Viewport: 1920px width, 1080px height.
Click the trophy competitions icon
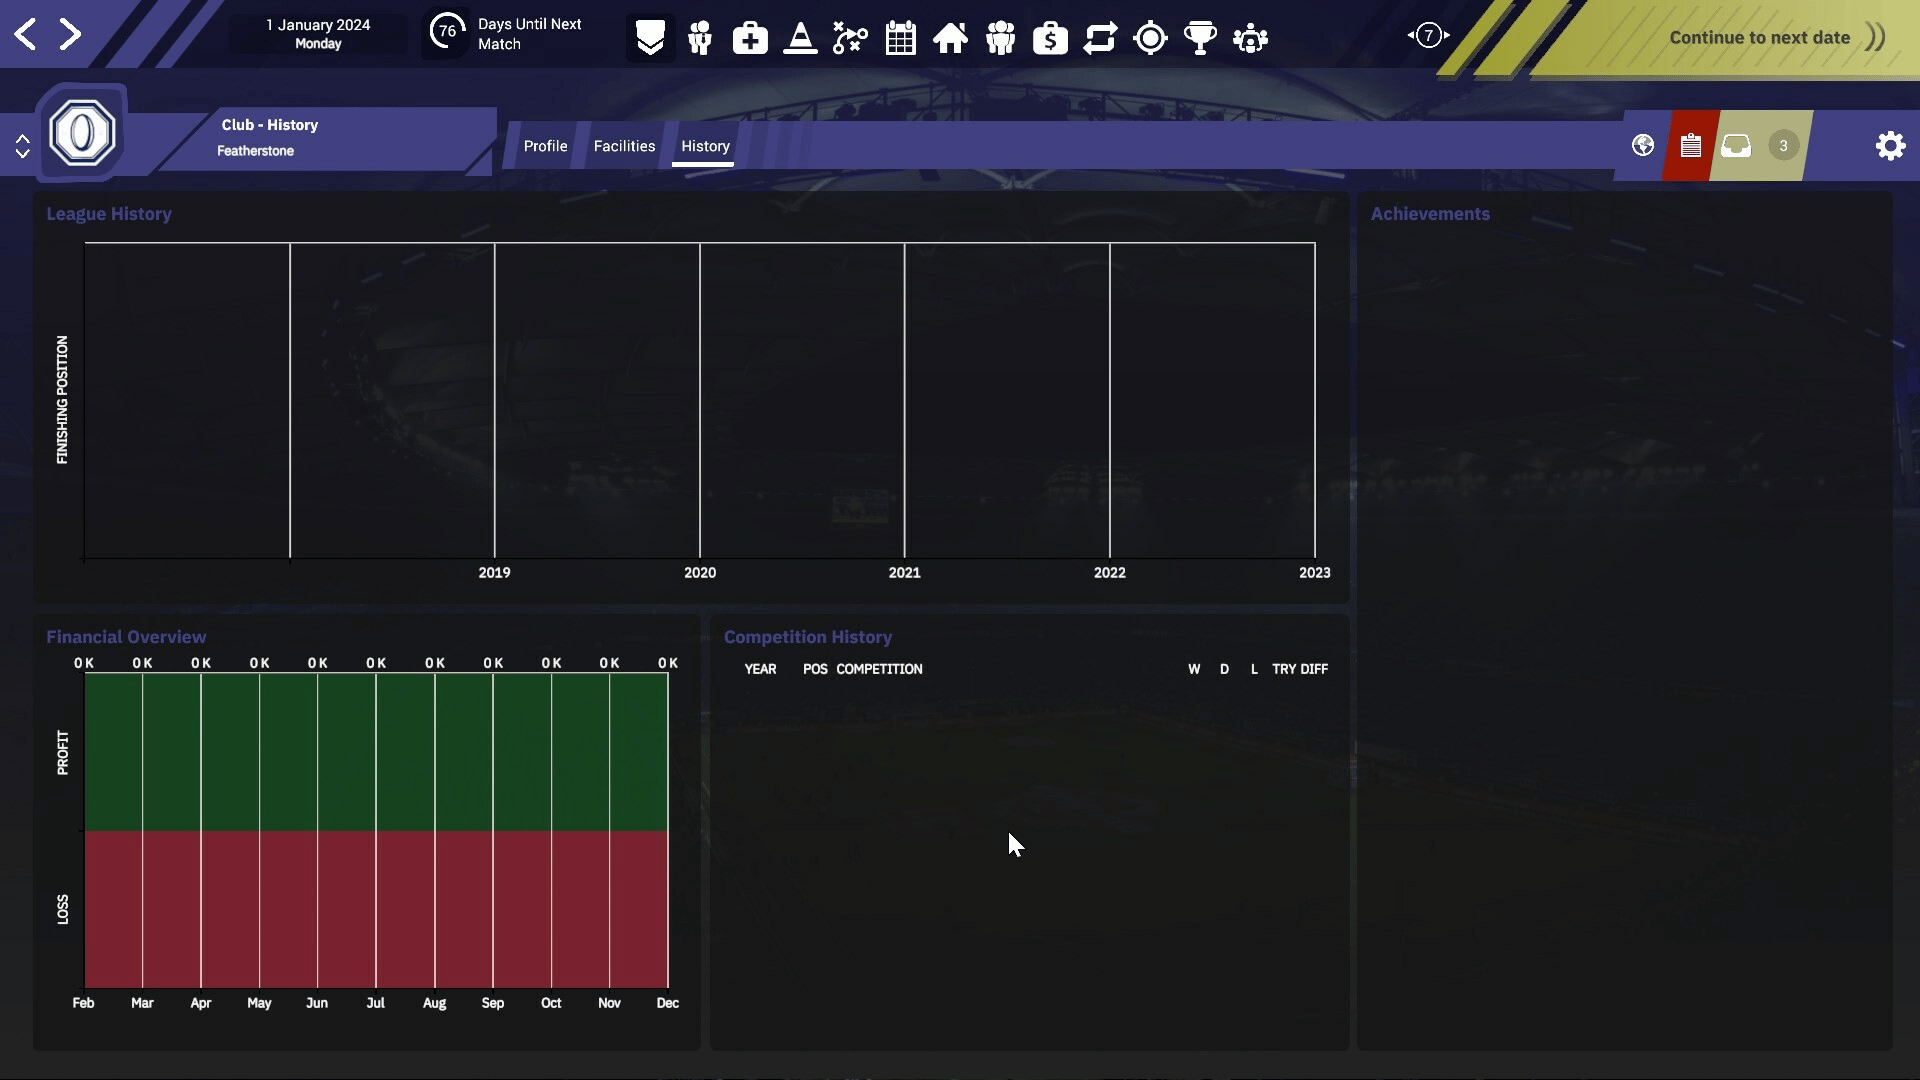(1200, 39)
